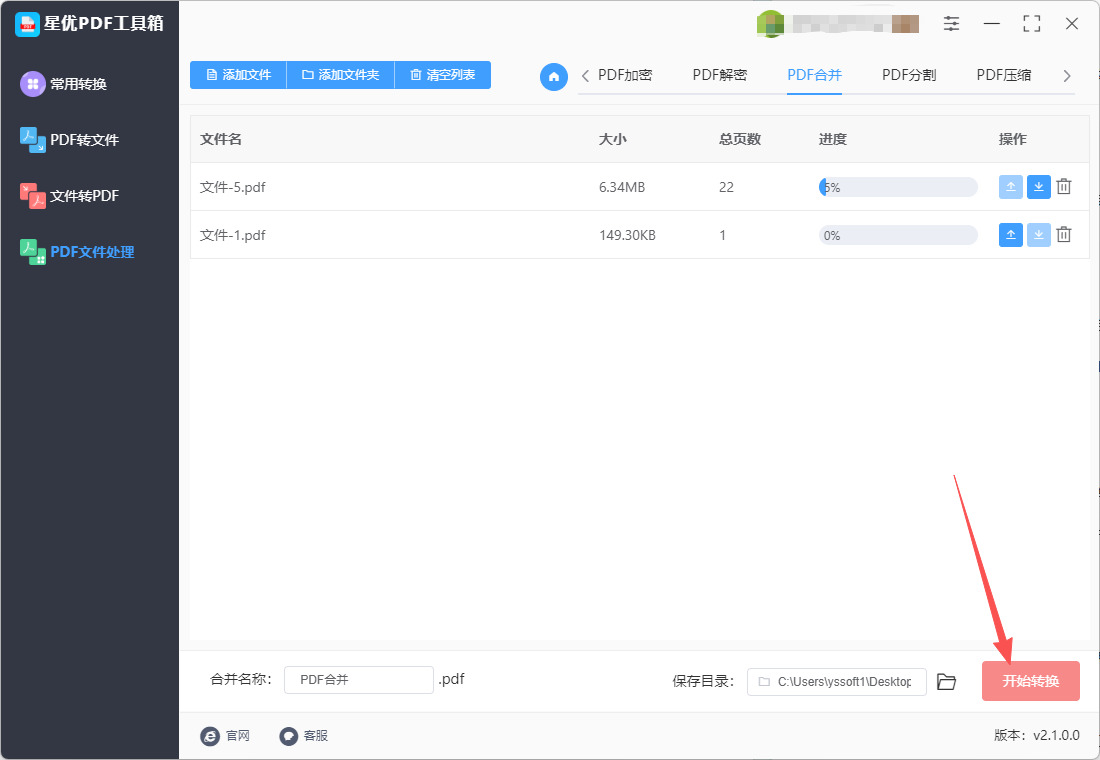Toggle fullscreen window icon
The width and height of the screenshot is (1100, 760).
(1032, 23)
